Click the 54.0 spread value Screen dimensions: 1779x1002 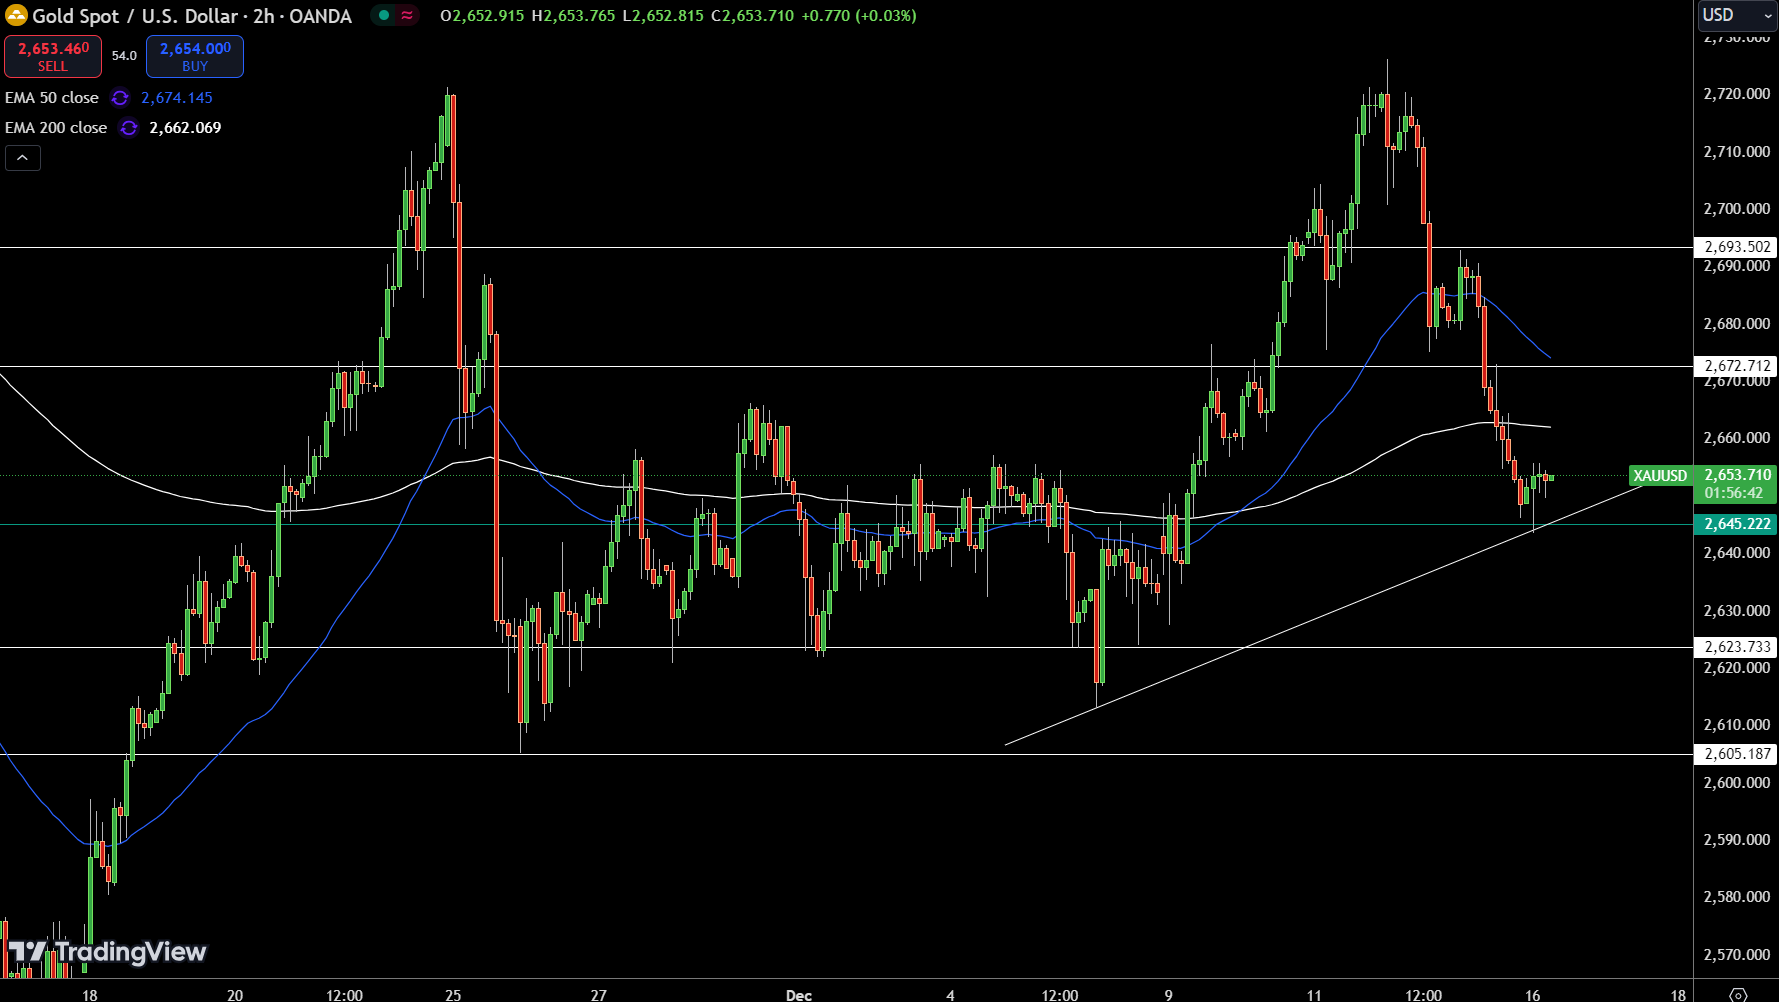(124, 56)
